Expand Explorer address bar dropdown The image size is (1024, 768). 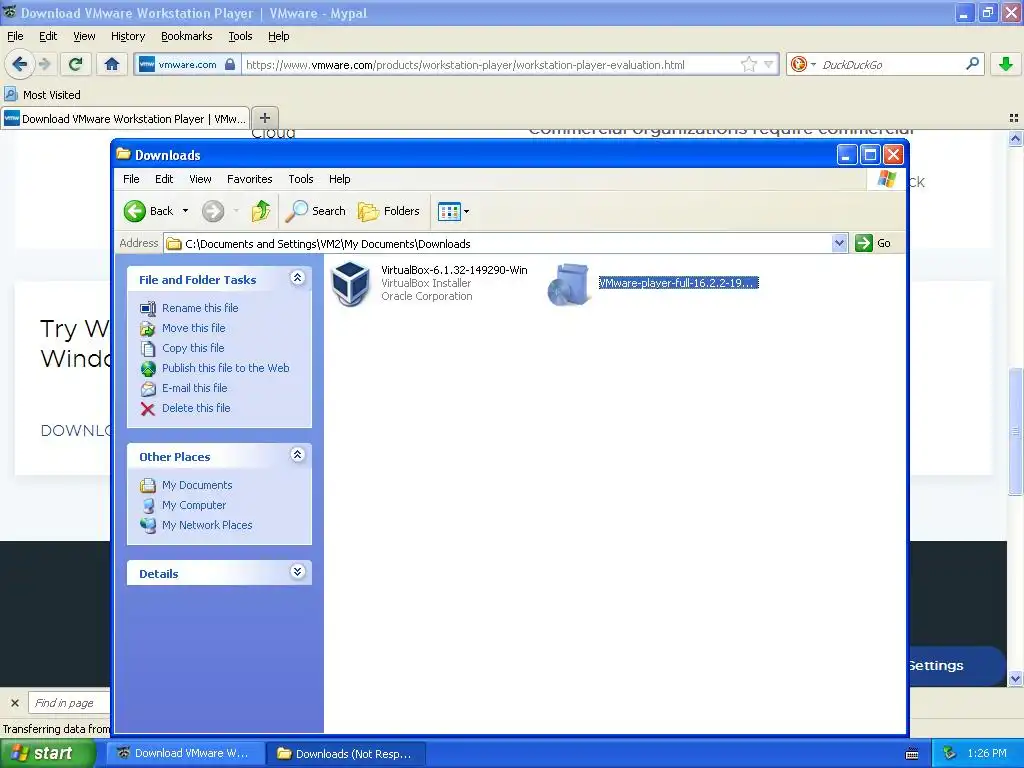point(839,243)
